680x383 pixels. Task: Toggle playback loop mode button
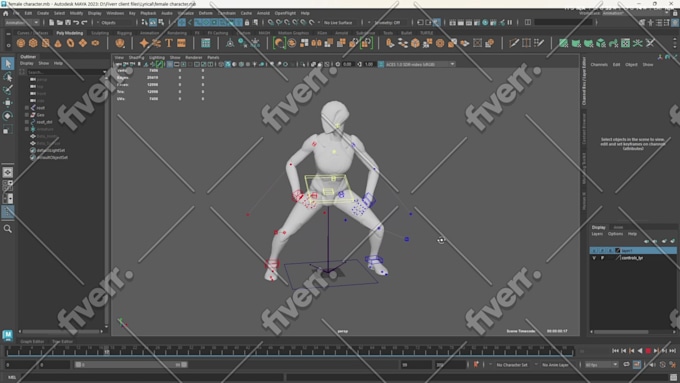tap(627, 365)
